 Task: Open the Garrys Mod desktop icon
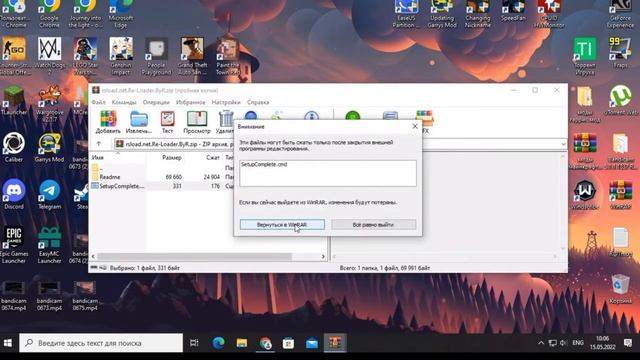(49, 147)
